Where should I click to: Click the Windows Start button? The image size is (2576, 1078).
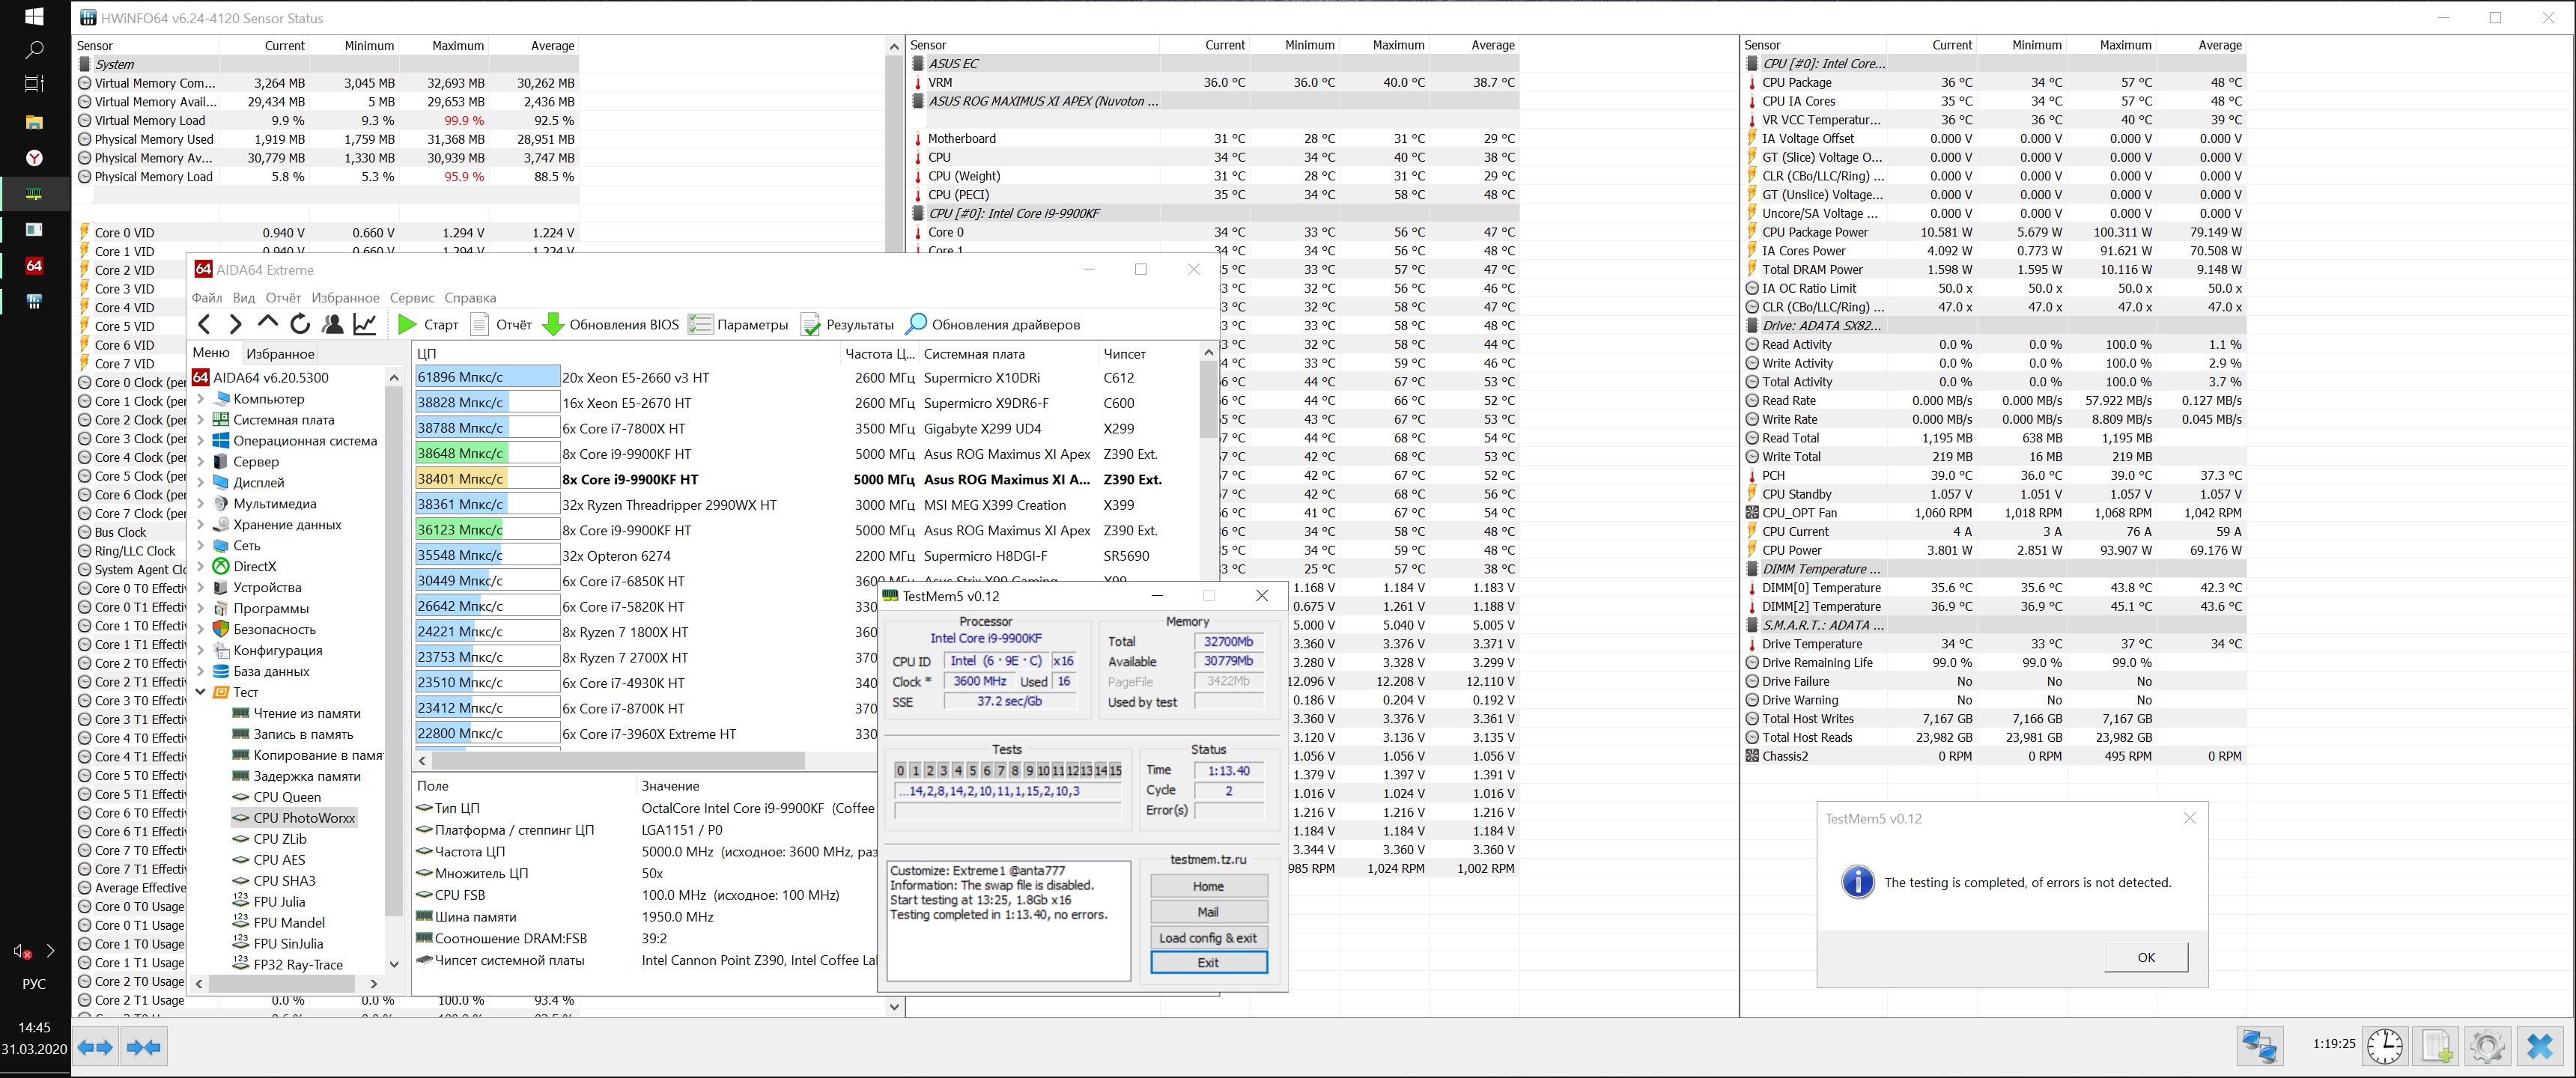(x=34, y=17)
